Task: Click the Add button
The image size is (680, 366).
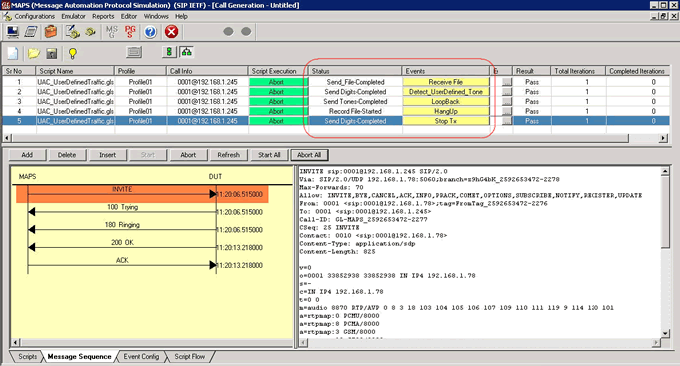Action: point(27,155)
